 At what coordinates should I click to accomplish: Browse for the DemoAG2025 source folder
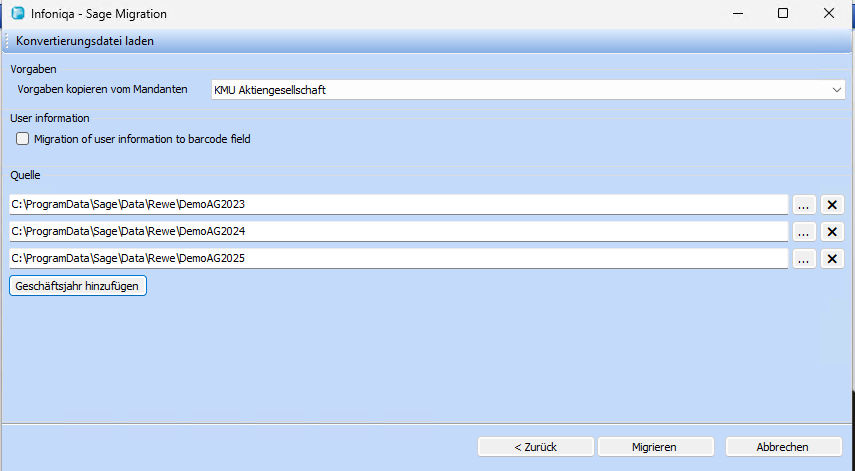(804, 258)
